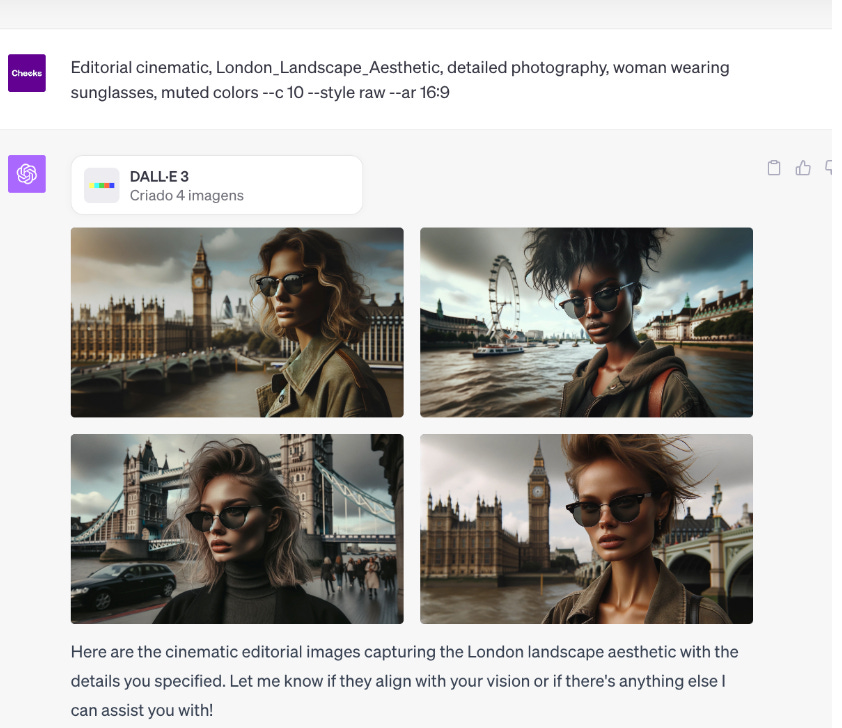Open the Tower Bridge woman image
This screenshot has width=842, height=728.
[x=237, y=529]
